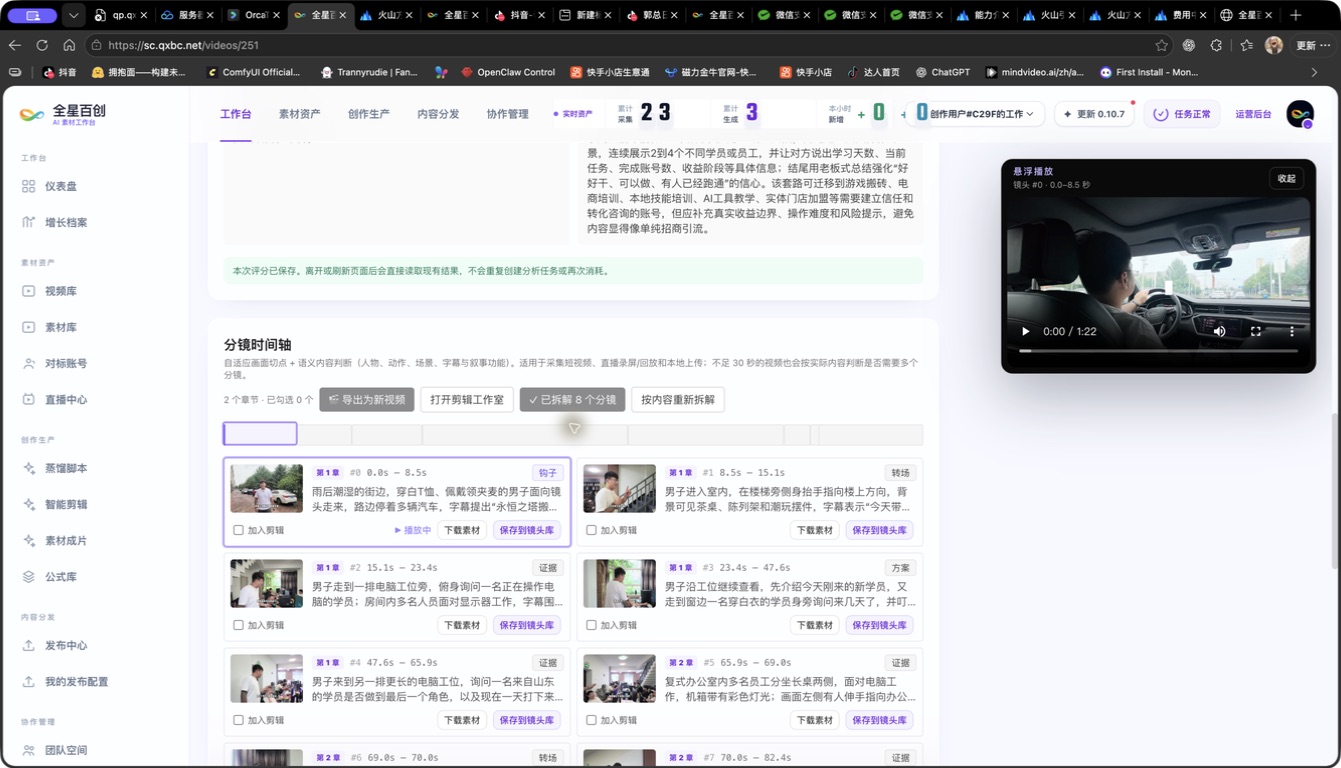Image resolution: width=1341 pixels, height=768 pixels.
Task: Open 发布中心 upload icon
Action: [x=28, y=645]
